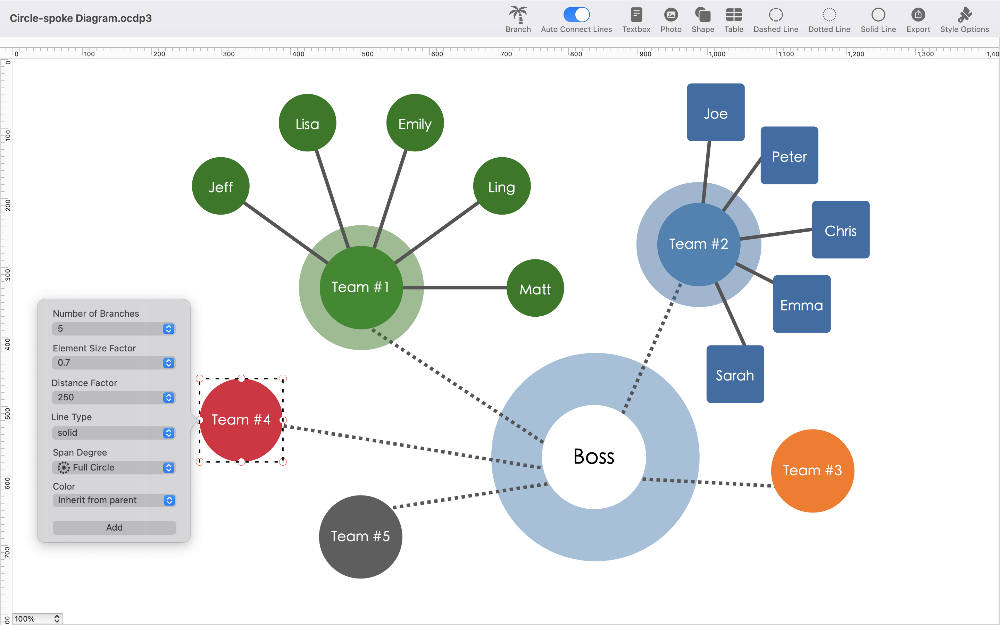
Task: Open the Line Type dropdown
Action: [x=114, y=432]
